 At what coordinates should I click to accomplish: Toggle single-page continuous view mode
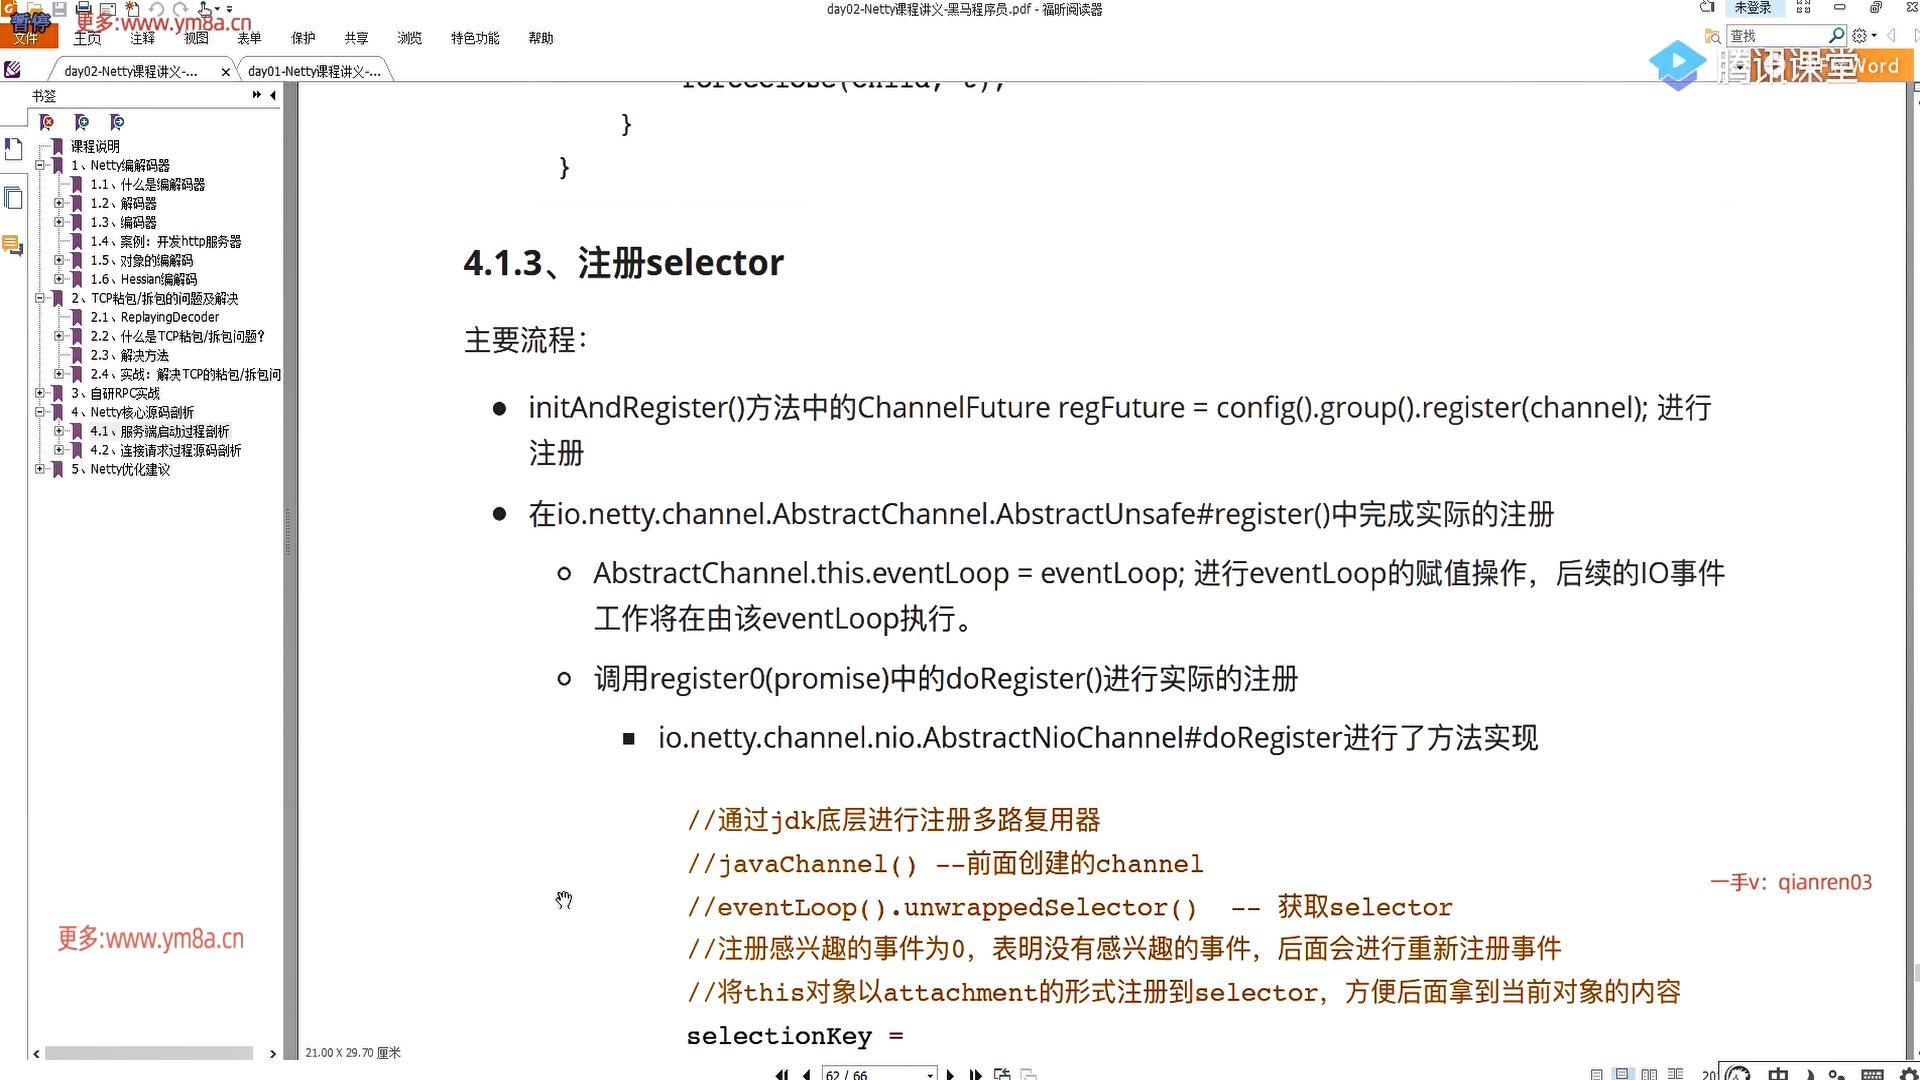coord(1623,1074)
